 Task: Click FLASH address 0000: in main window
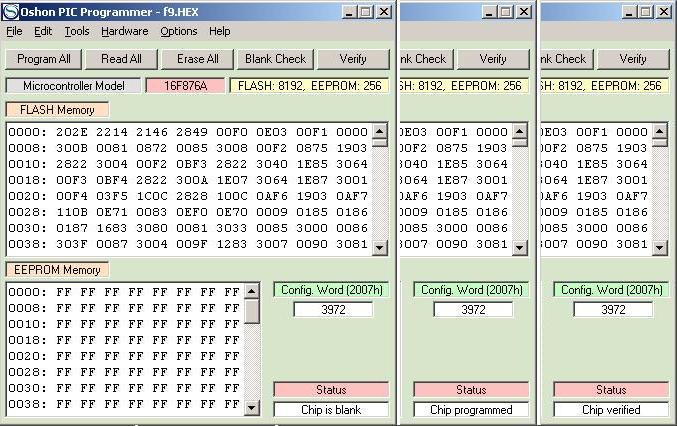(28, 132)
